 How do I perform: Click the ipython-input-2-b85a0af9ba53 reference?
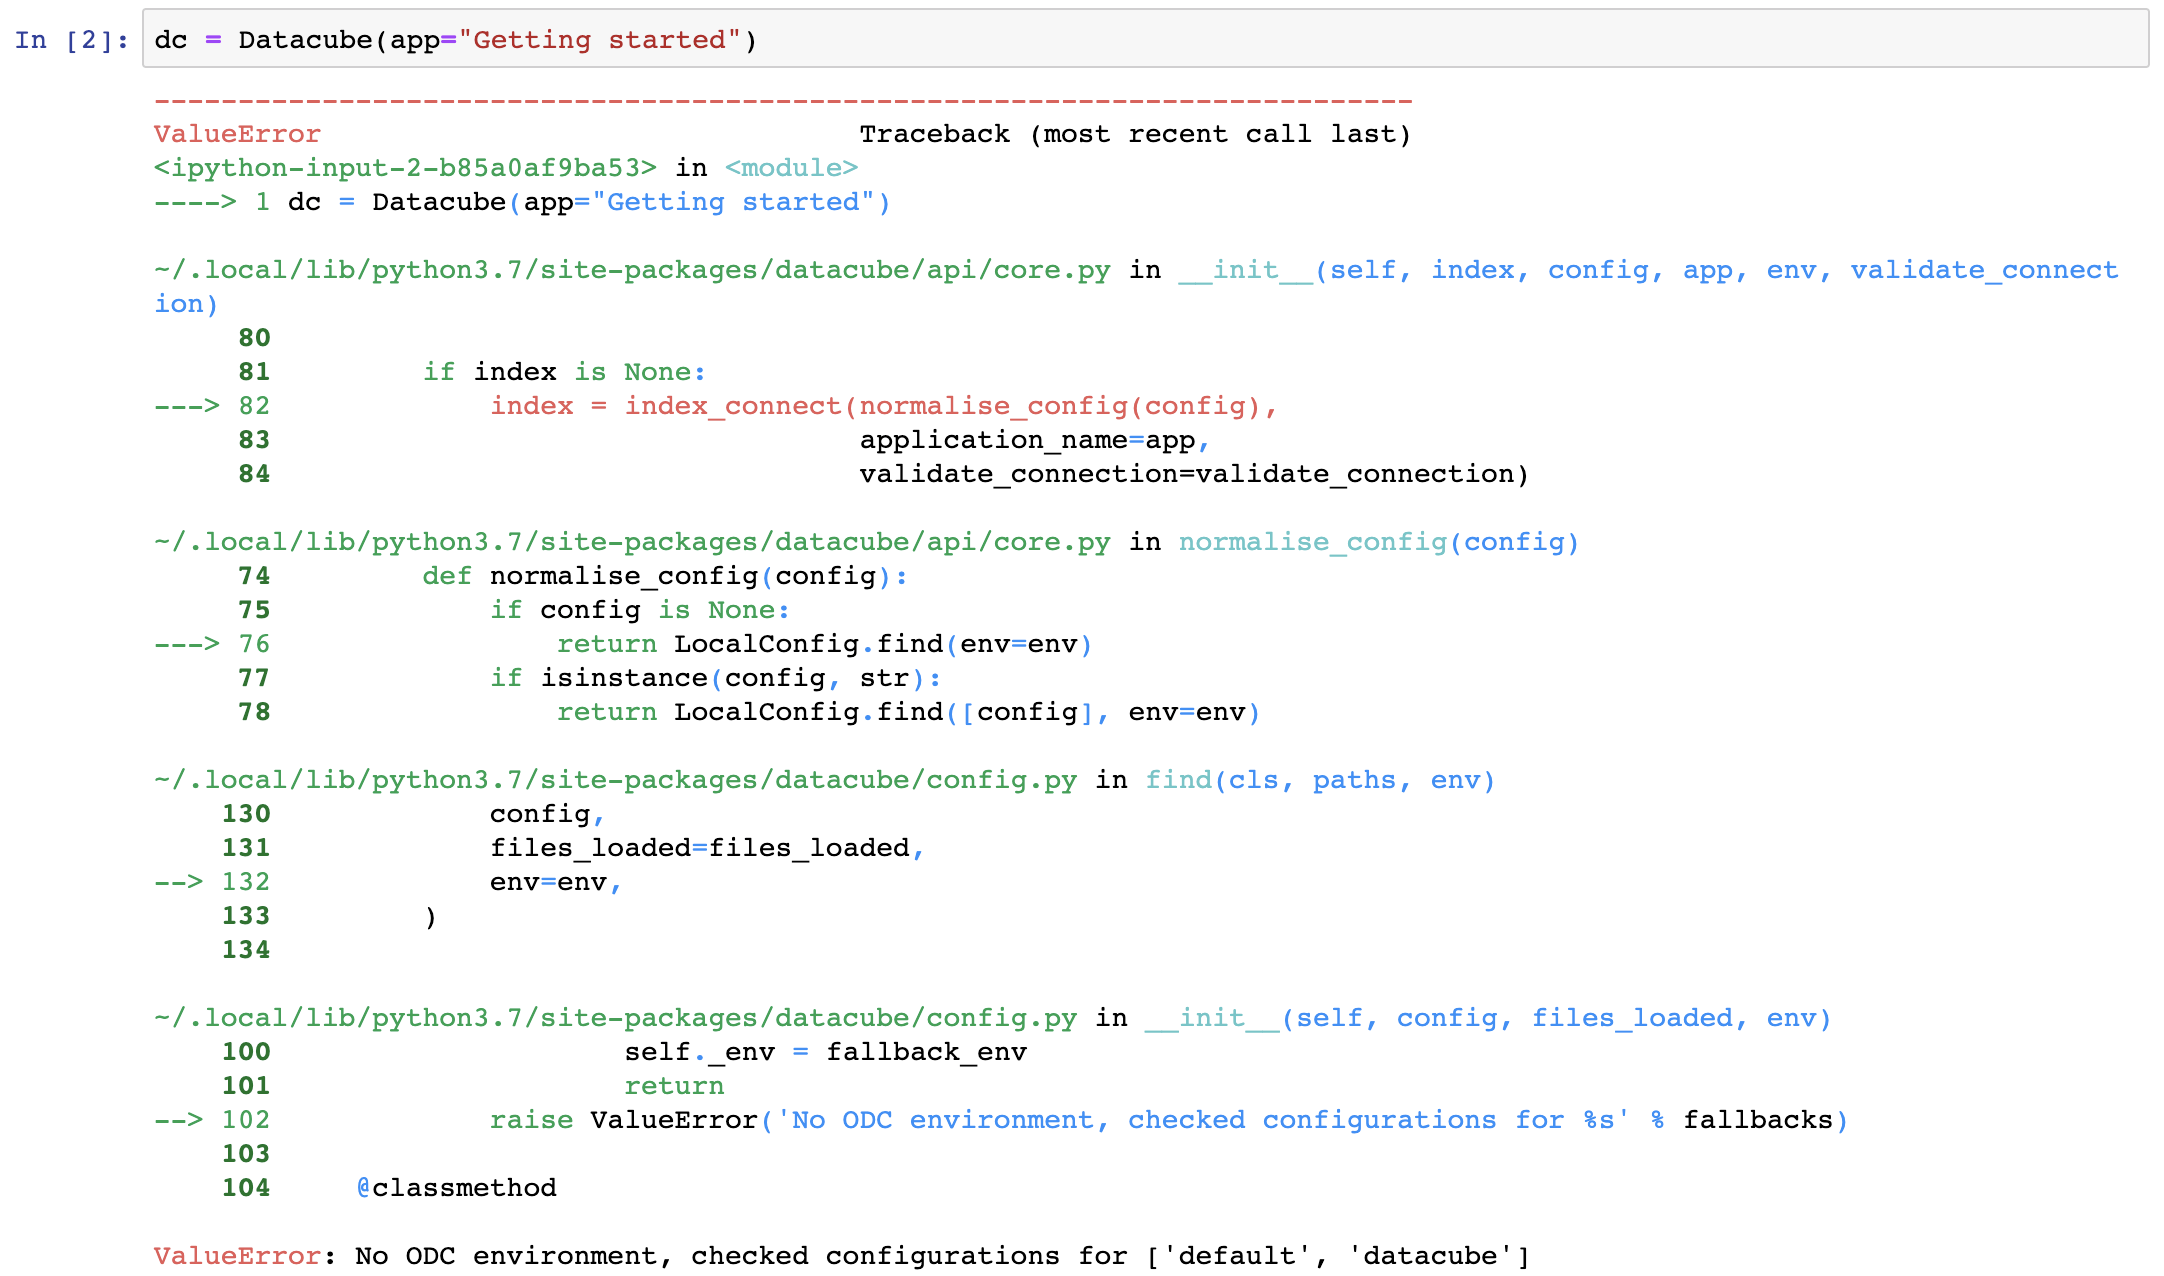[x=405, y=168]
